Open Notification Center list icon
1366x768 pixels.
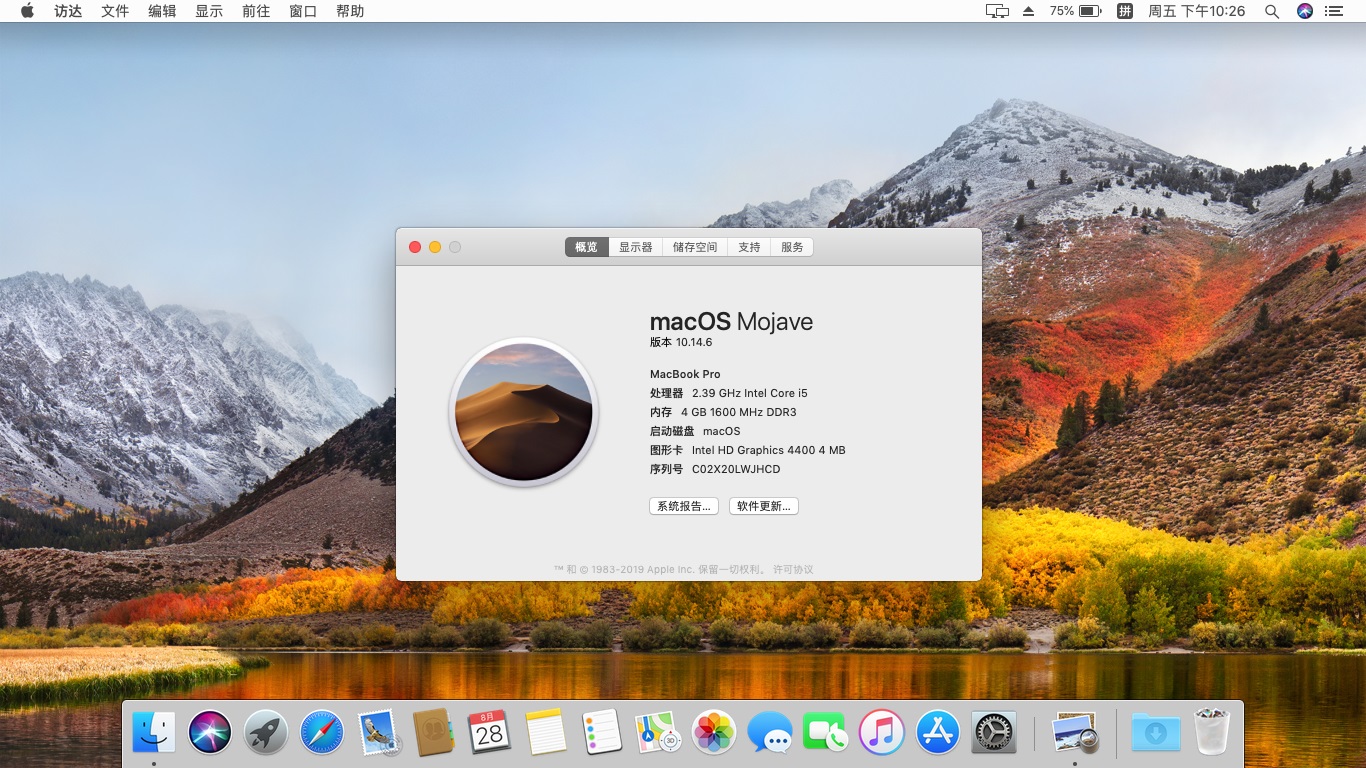point(1334,11)
